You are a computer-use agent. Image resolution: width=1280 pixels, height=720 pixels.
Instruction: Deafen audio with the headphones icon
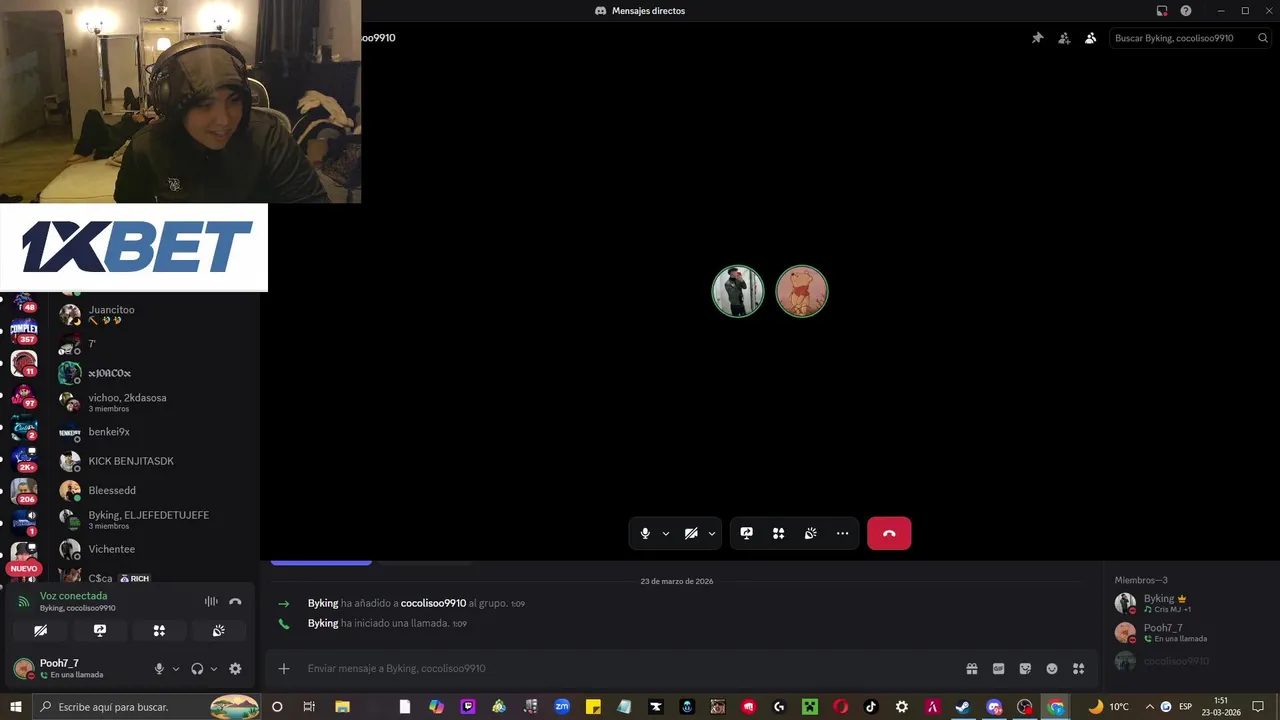(197, 669)
